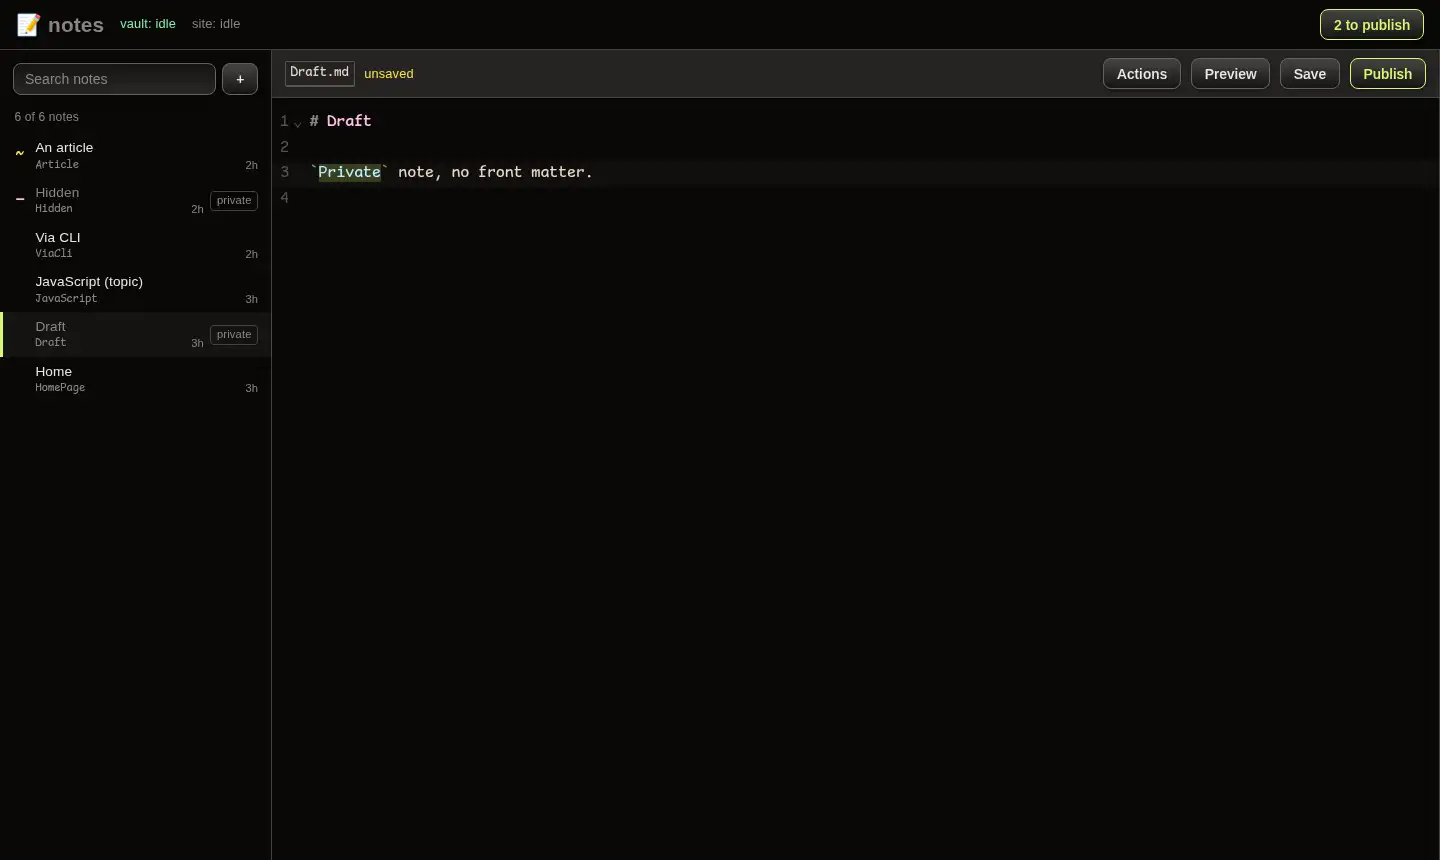The height and width of the screenshot is (860, 1440).
Task: Click the unsaved status text
Action: coord(389,74)
